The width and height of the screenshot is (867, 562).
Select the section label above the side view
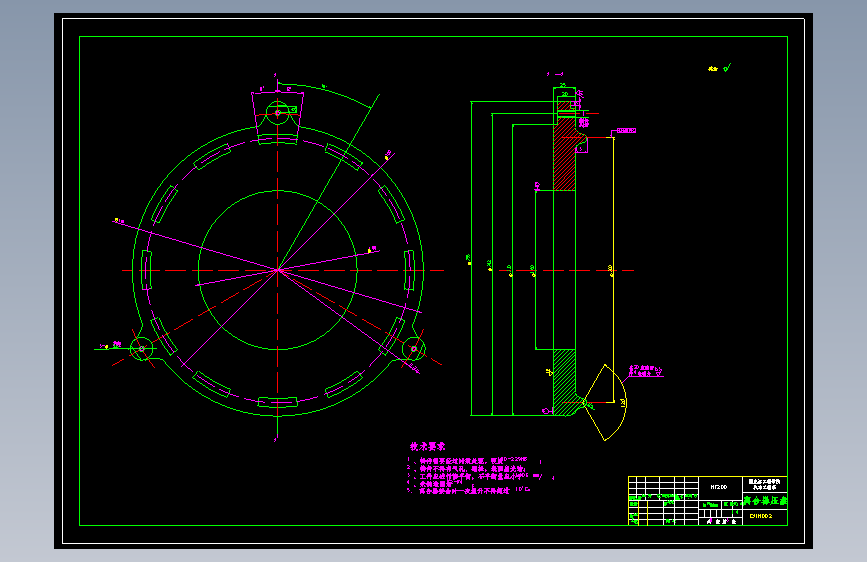pyautogui.click(x=555, y=74)
